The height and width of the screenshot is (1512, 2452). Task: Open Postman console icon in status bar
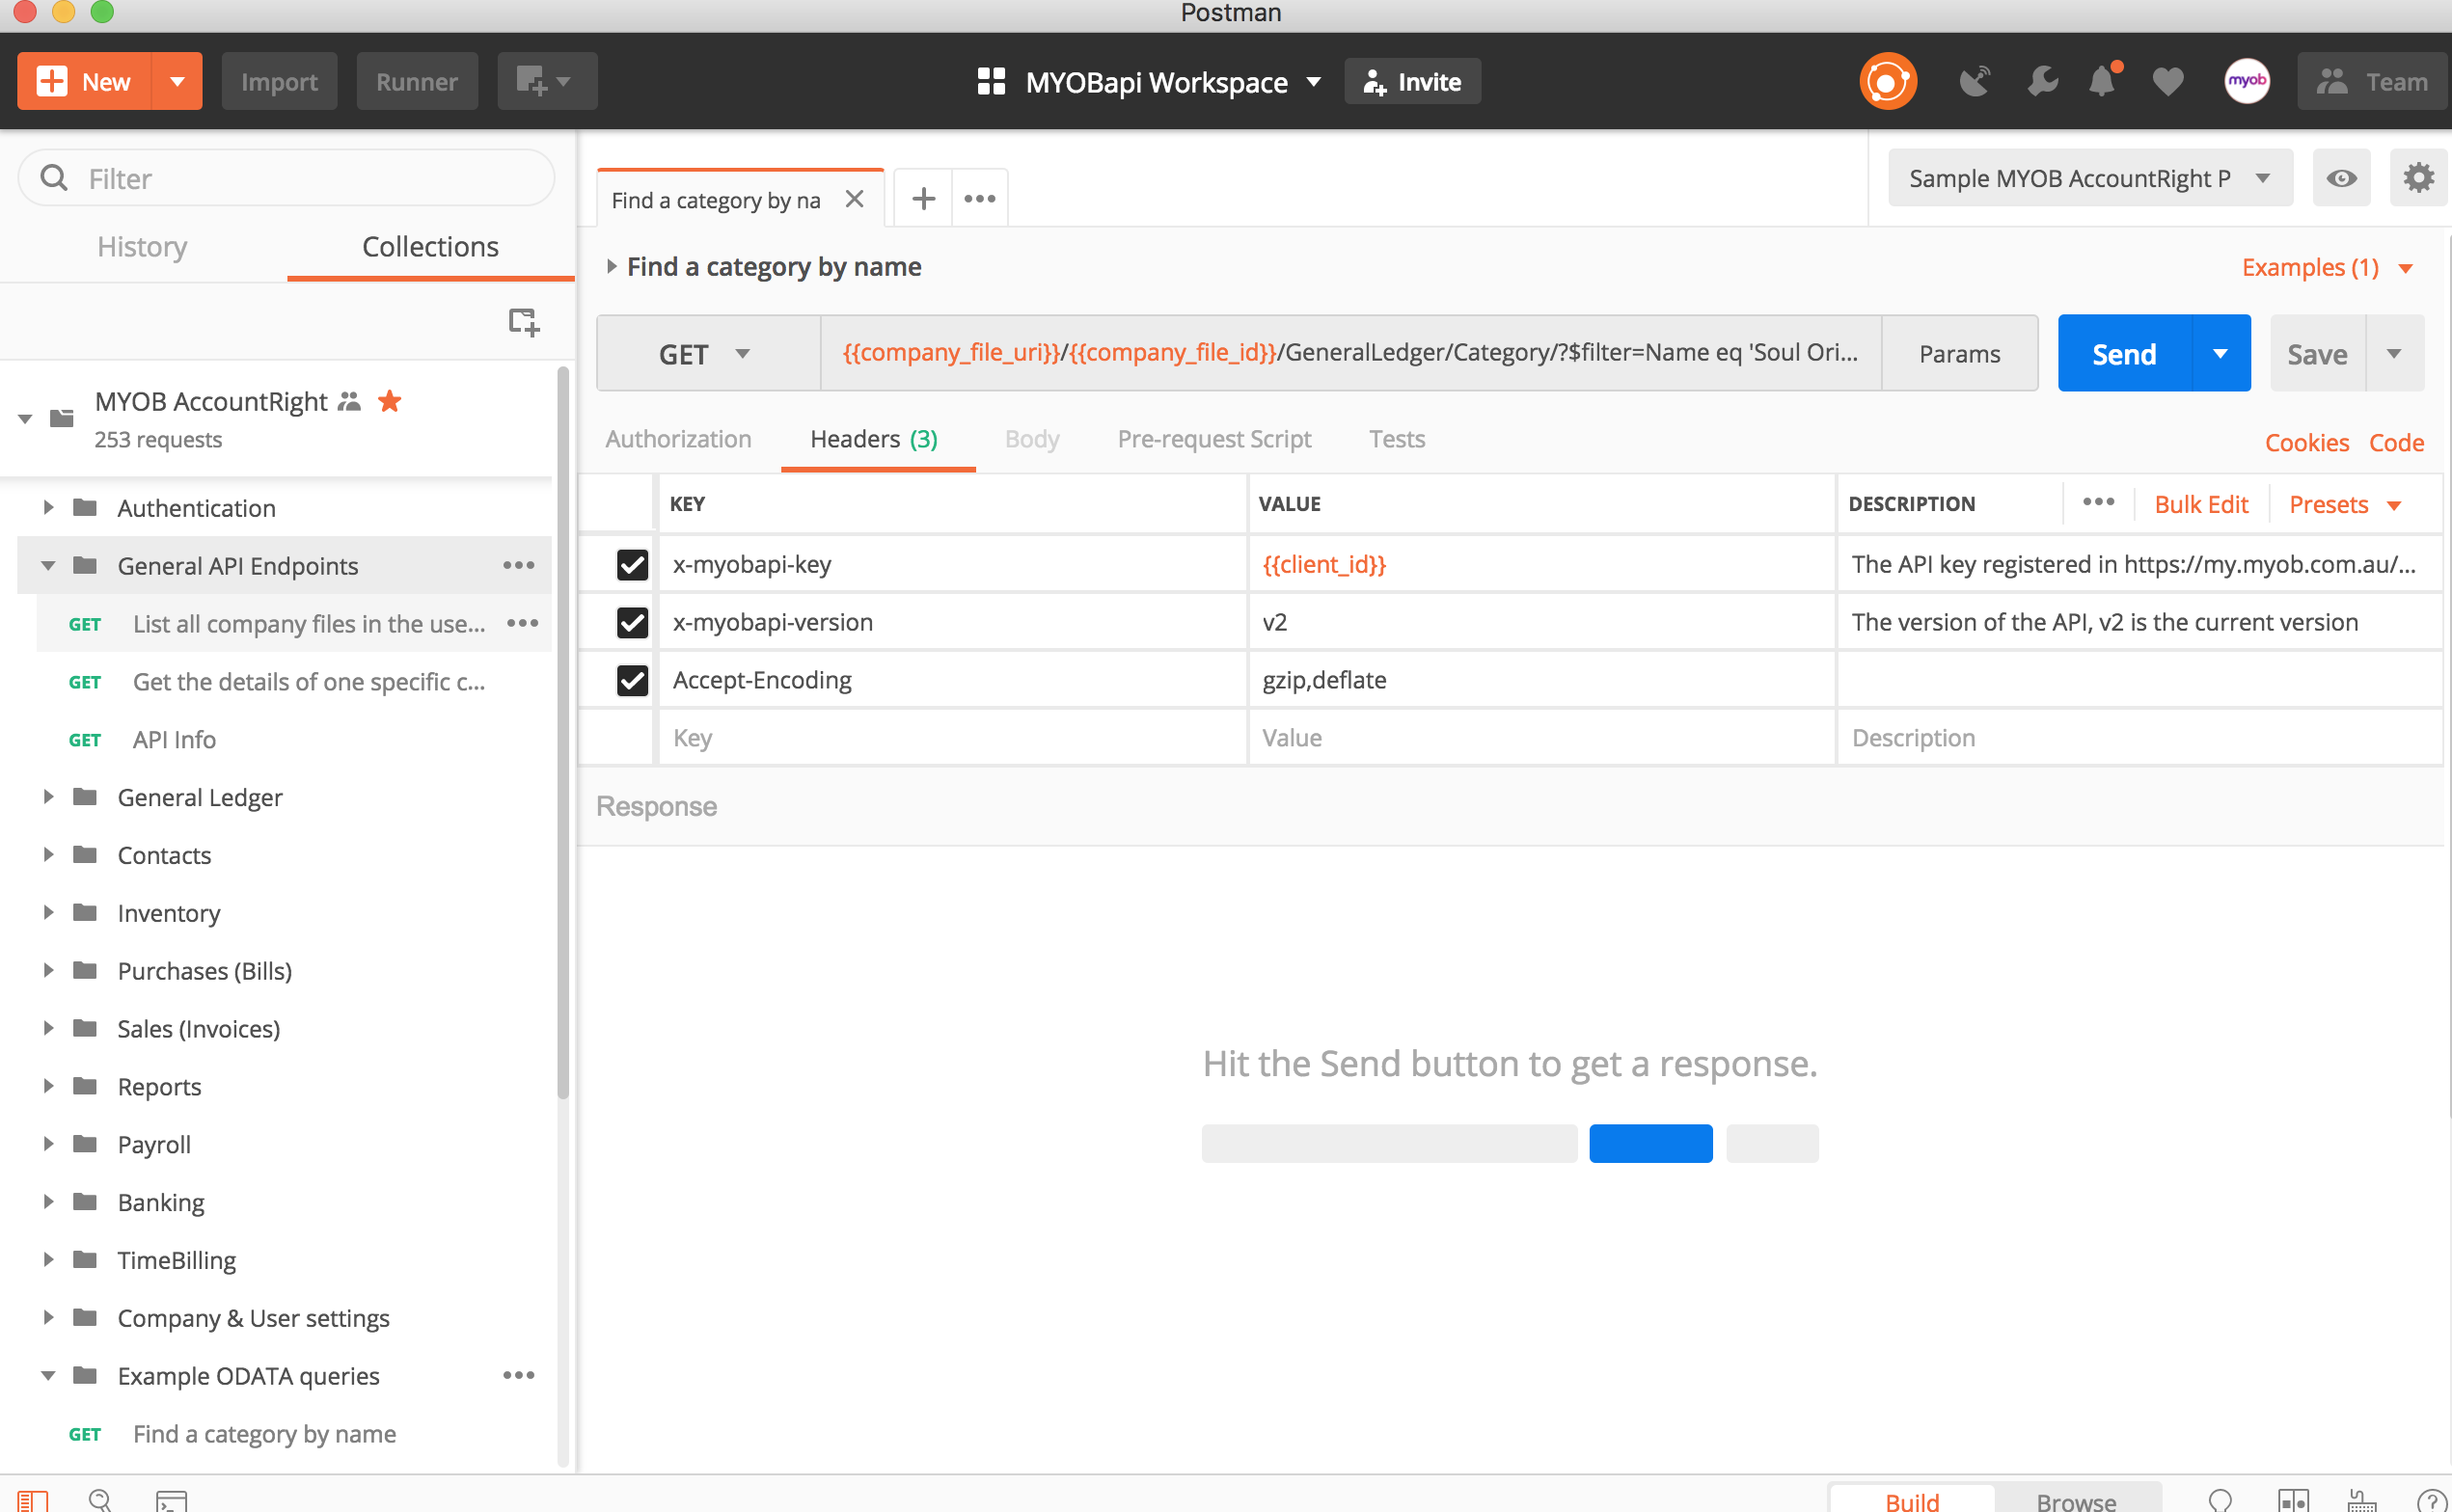pos(171,1500)
